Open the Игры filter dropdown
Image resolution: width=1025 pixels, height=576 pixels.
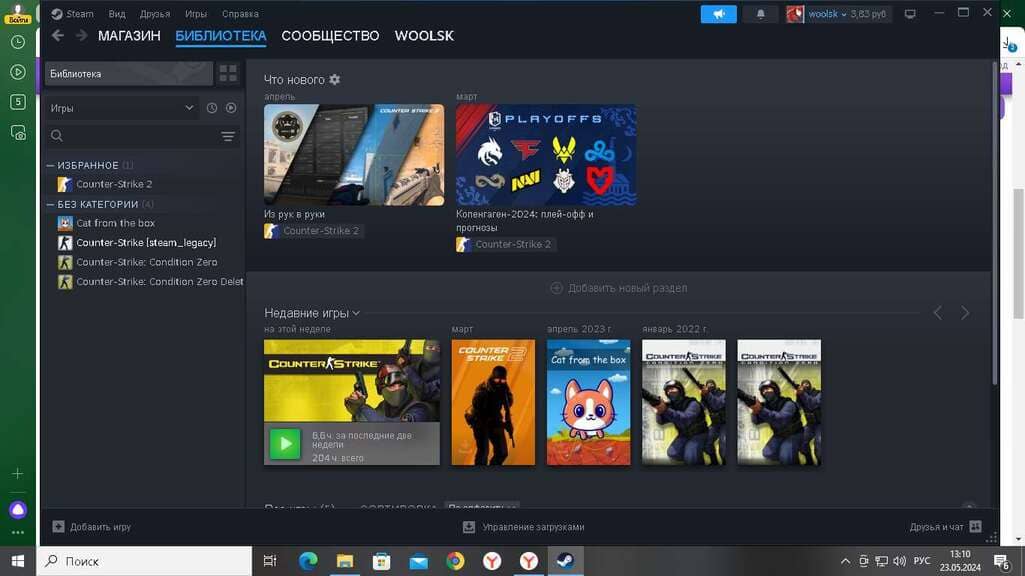coord(122,108)
